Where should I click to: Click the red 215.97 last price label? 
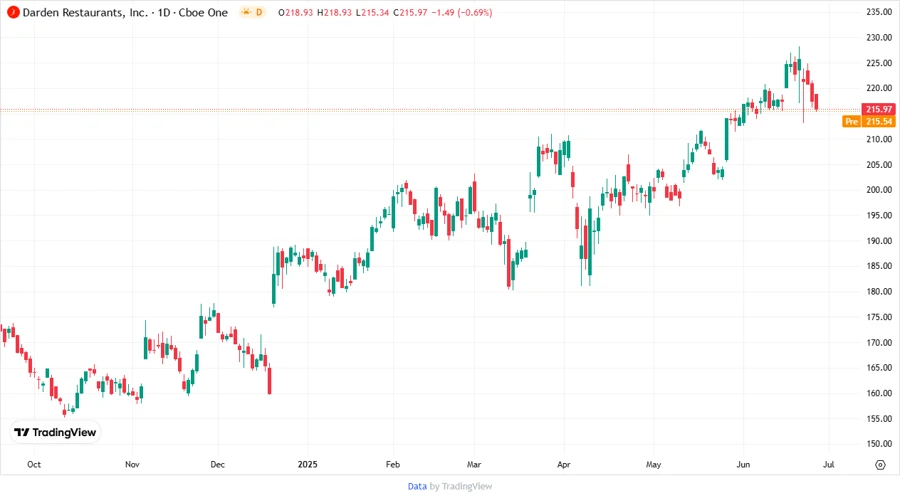coord(879,109)
